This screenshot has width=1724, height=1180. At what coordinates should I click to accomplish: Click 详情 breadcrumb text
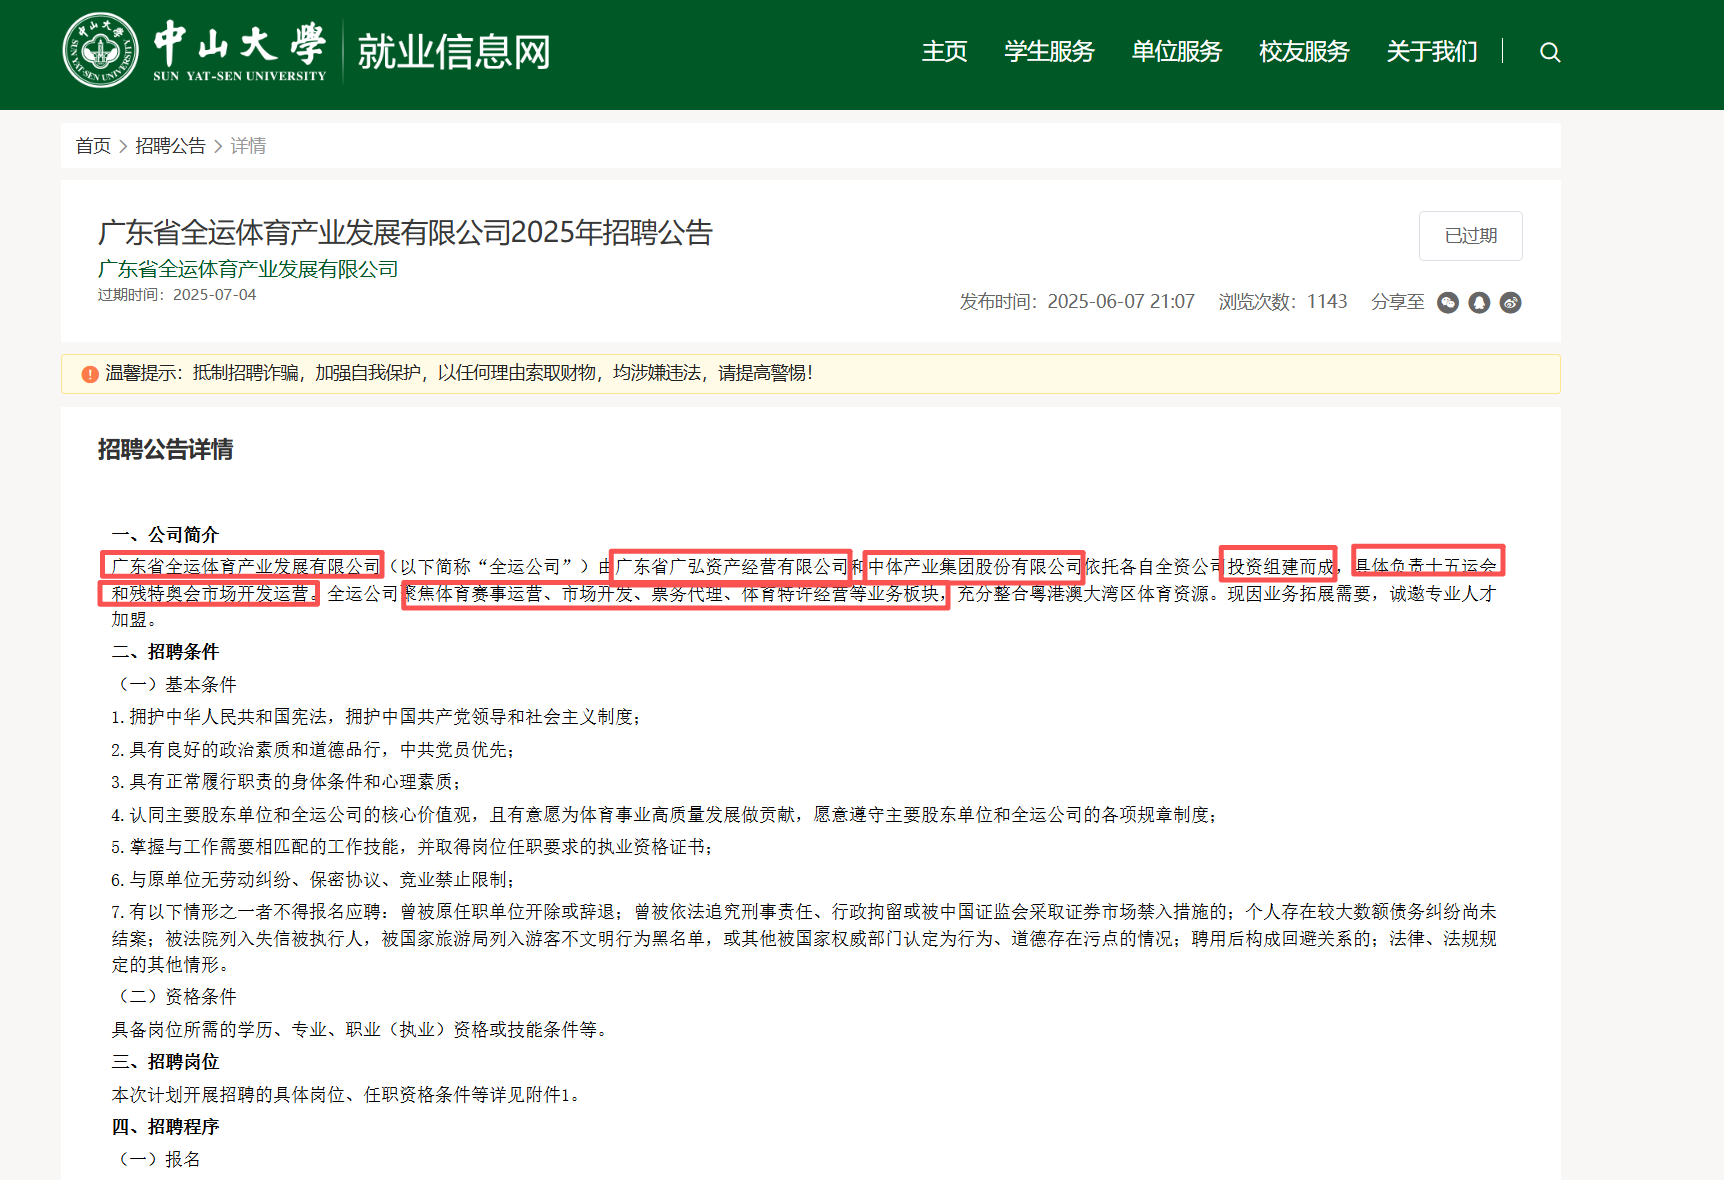[x=248, y=146]
